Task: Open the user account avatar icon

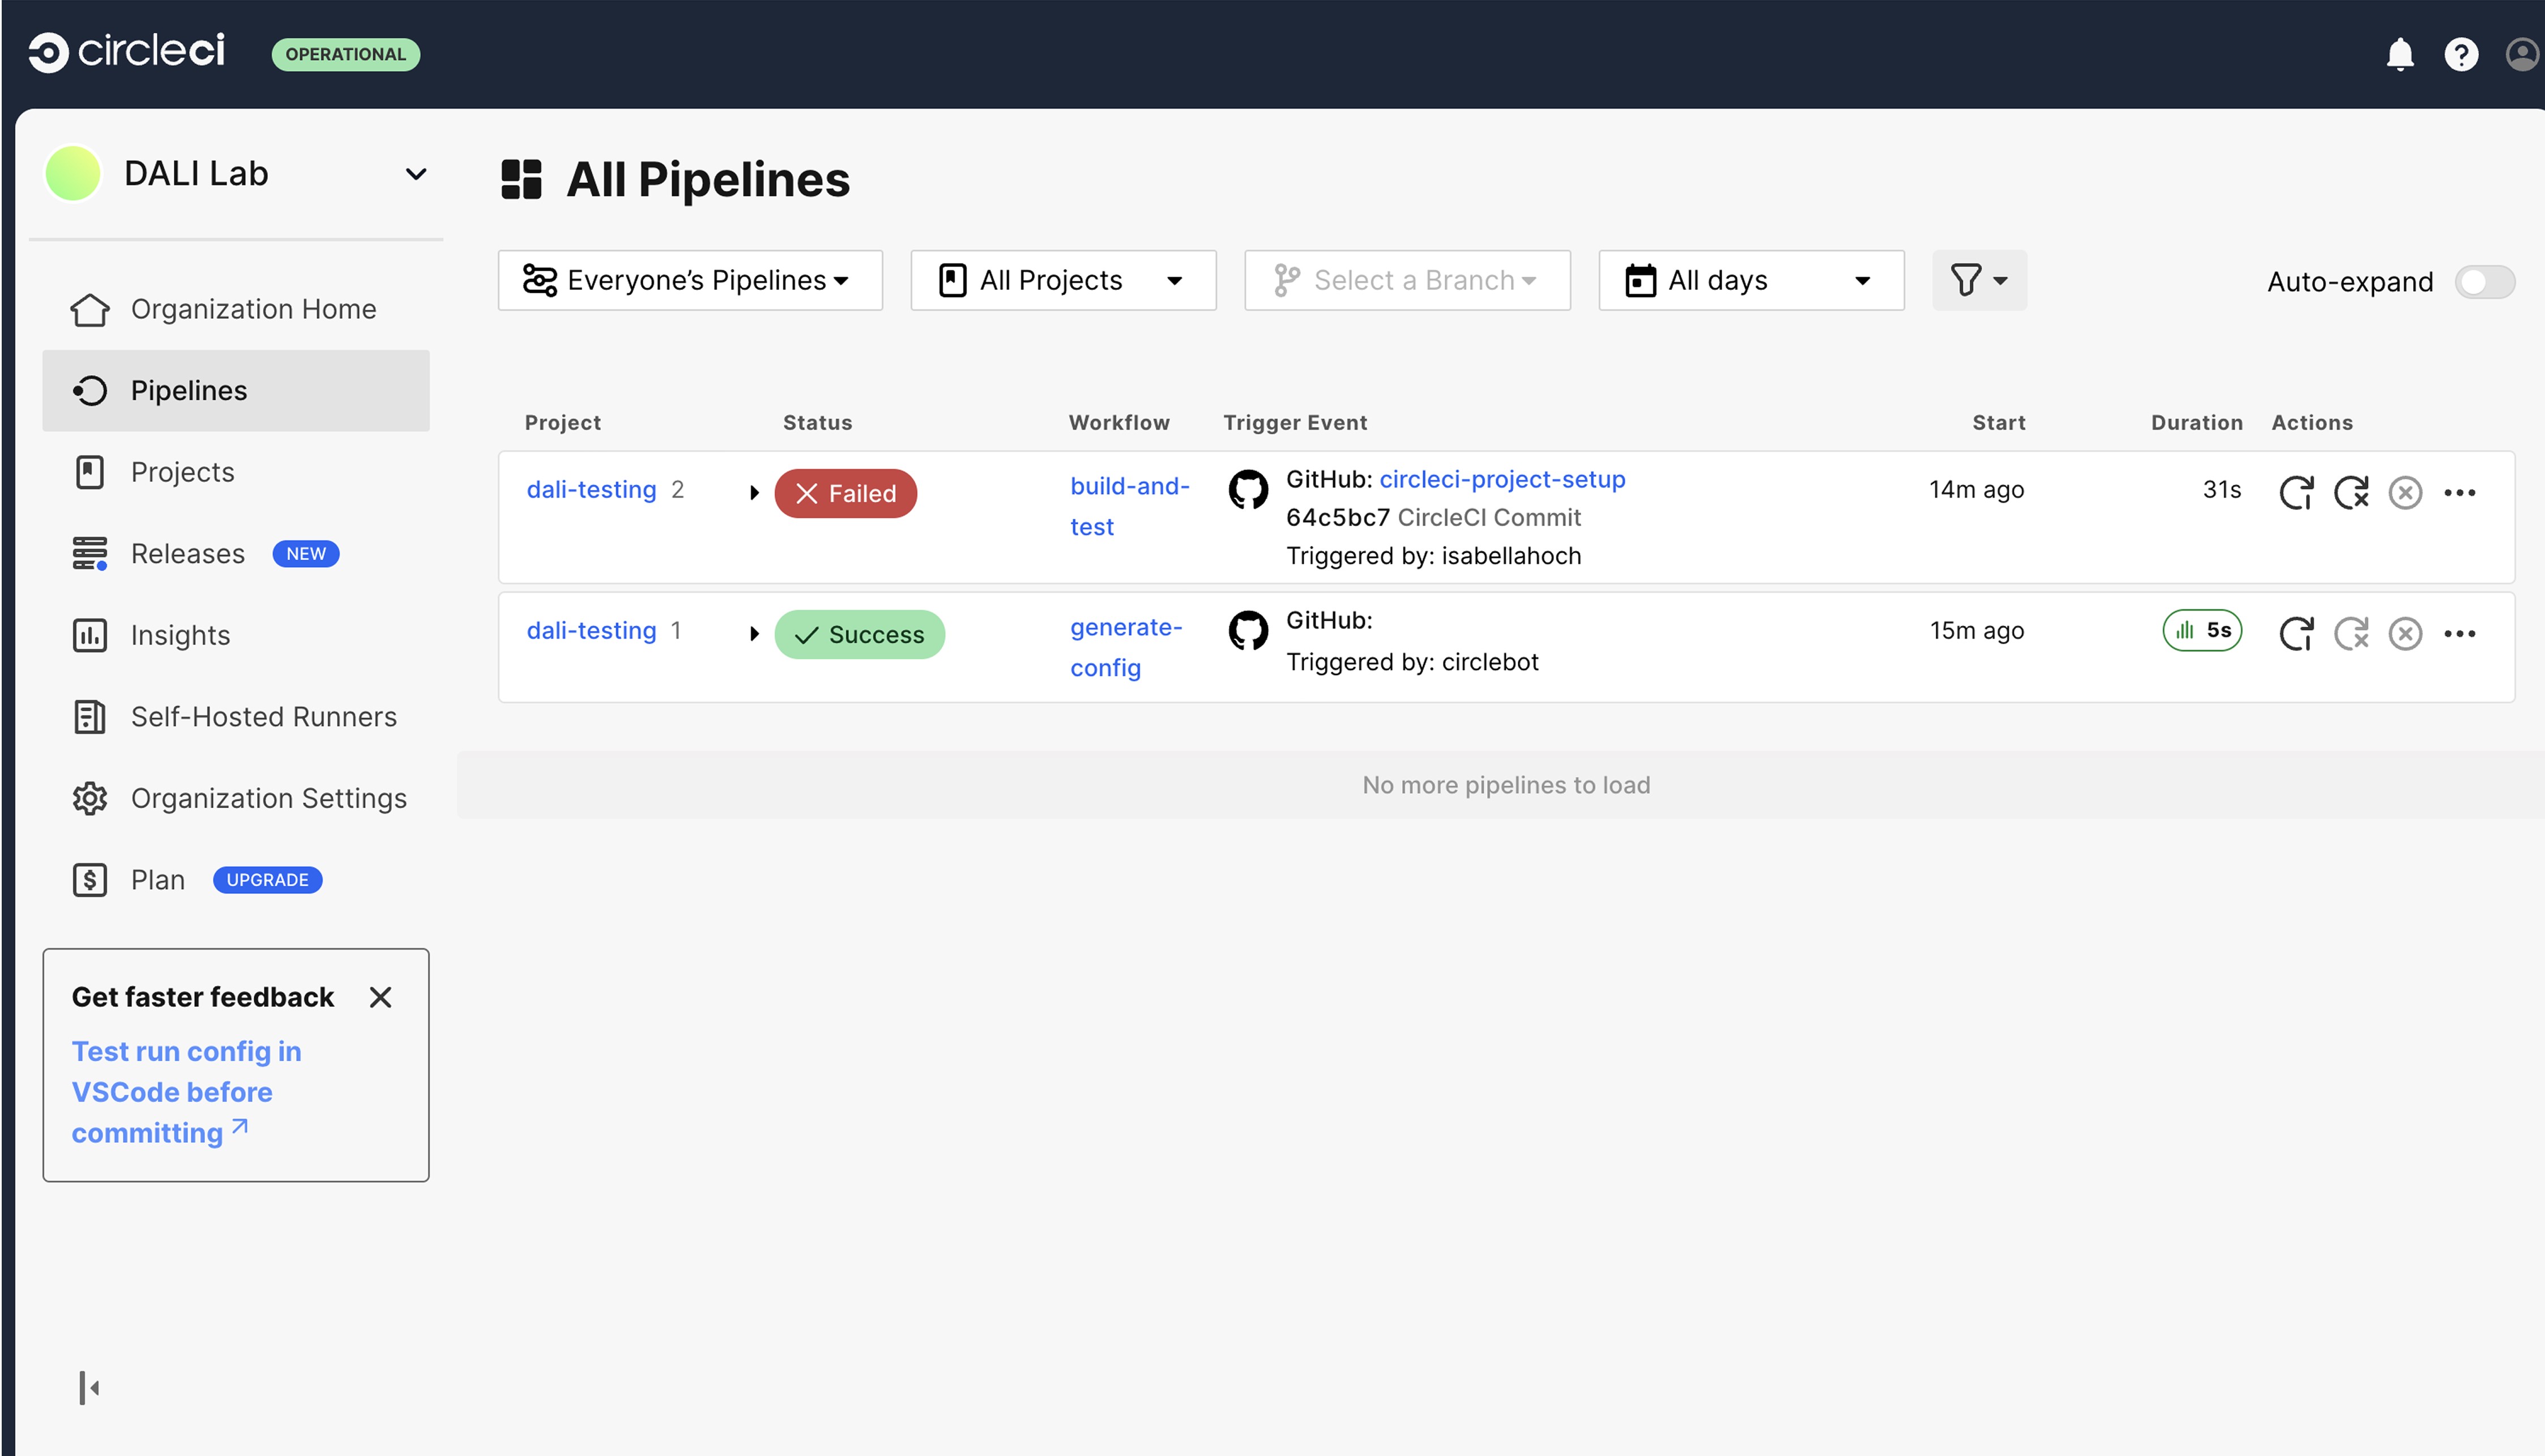Action: [2521, 54]
